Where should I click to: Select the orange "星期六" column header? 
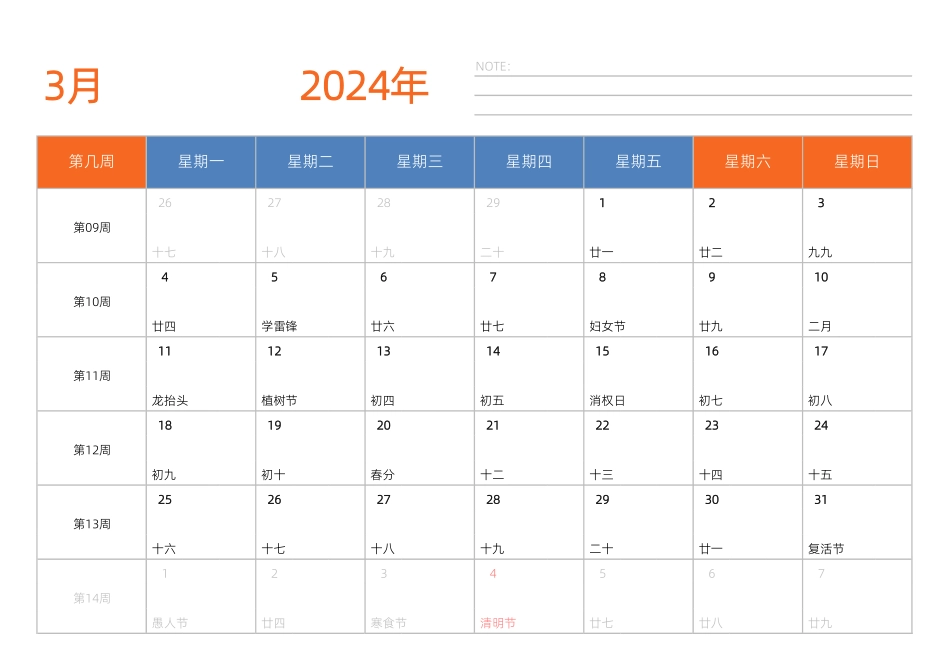click(748, 162)
